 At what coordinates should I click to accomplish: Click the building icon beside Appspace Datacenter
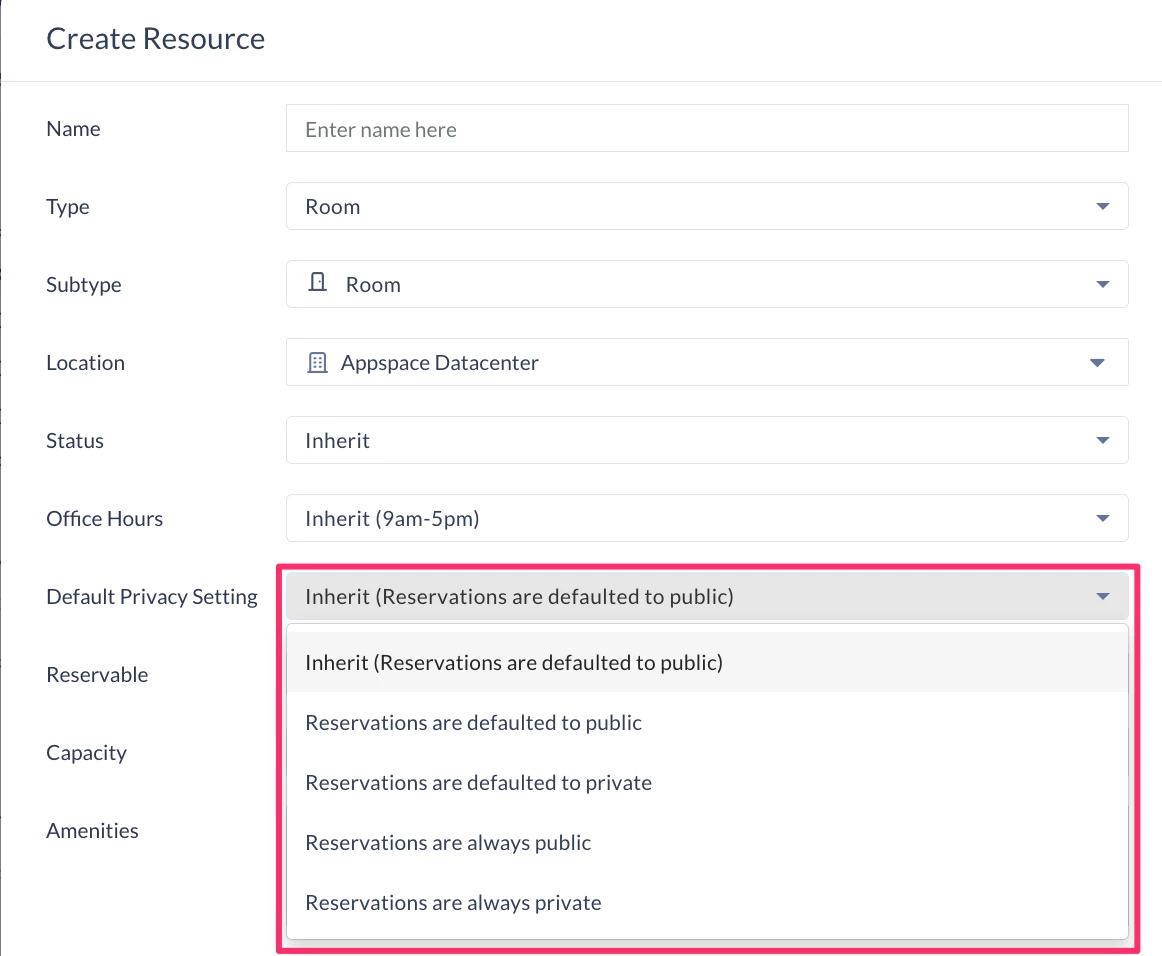click(317, 362)
